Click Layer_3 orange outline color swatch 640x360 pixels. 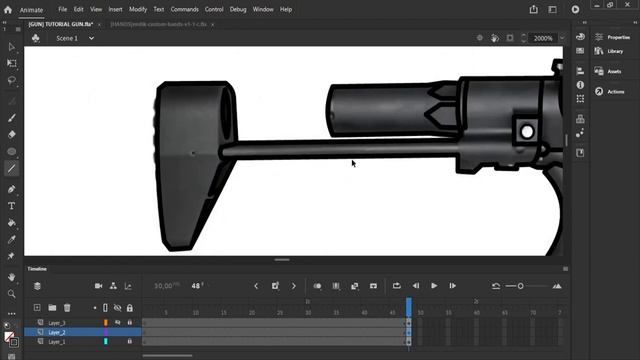[x=106, y=322]
